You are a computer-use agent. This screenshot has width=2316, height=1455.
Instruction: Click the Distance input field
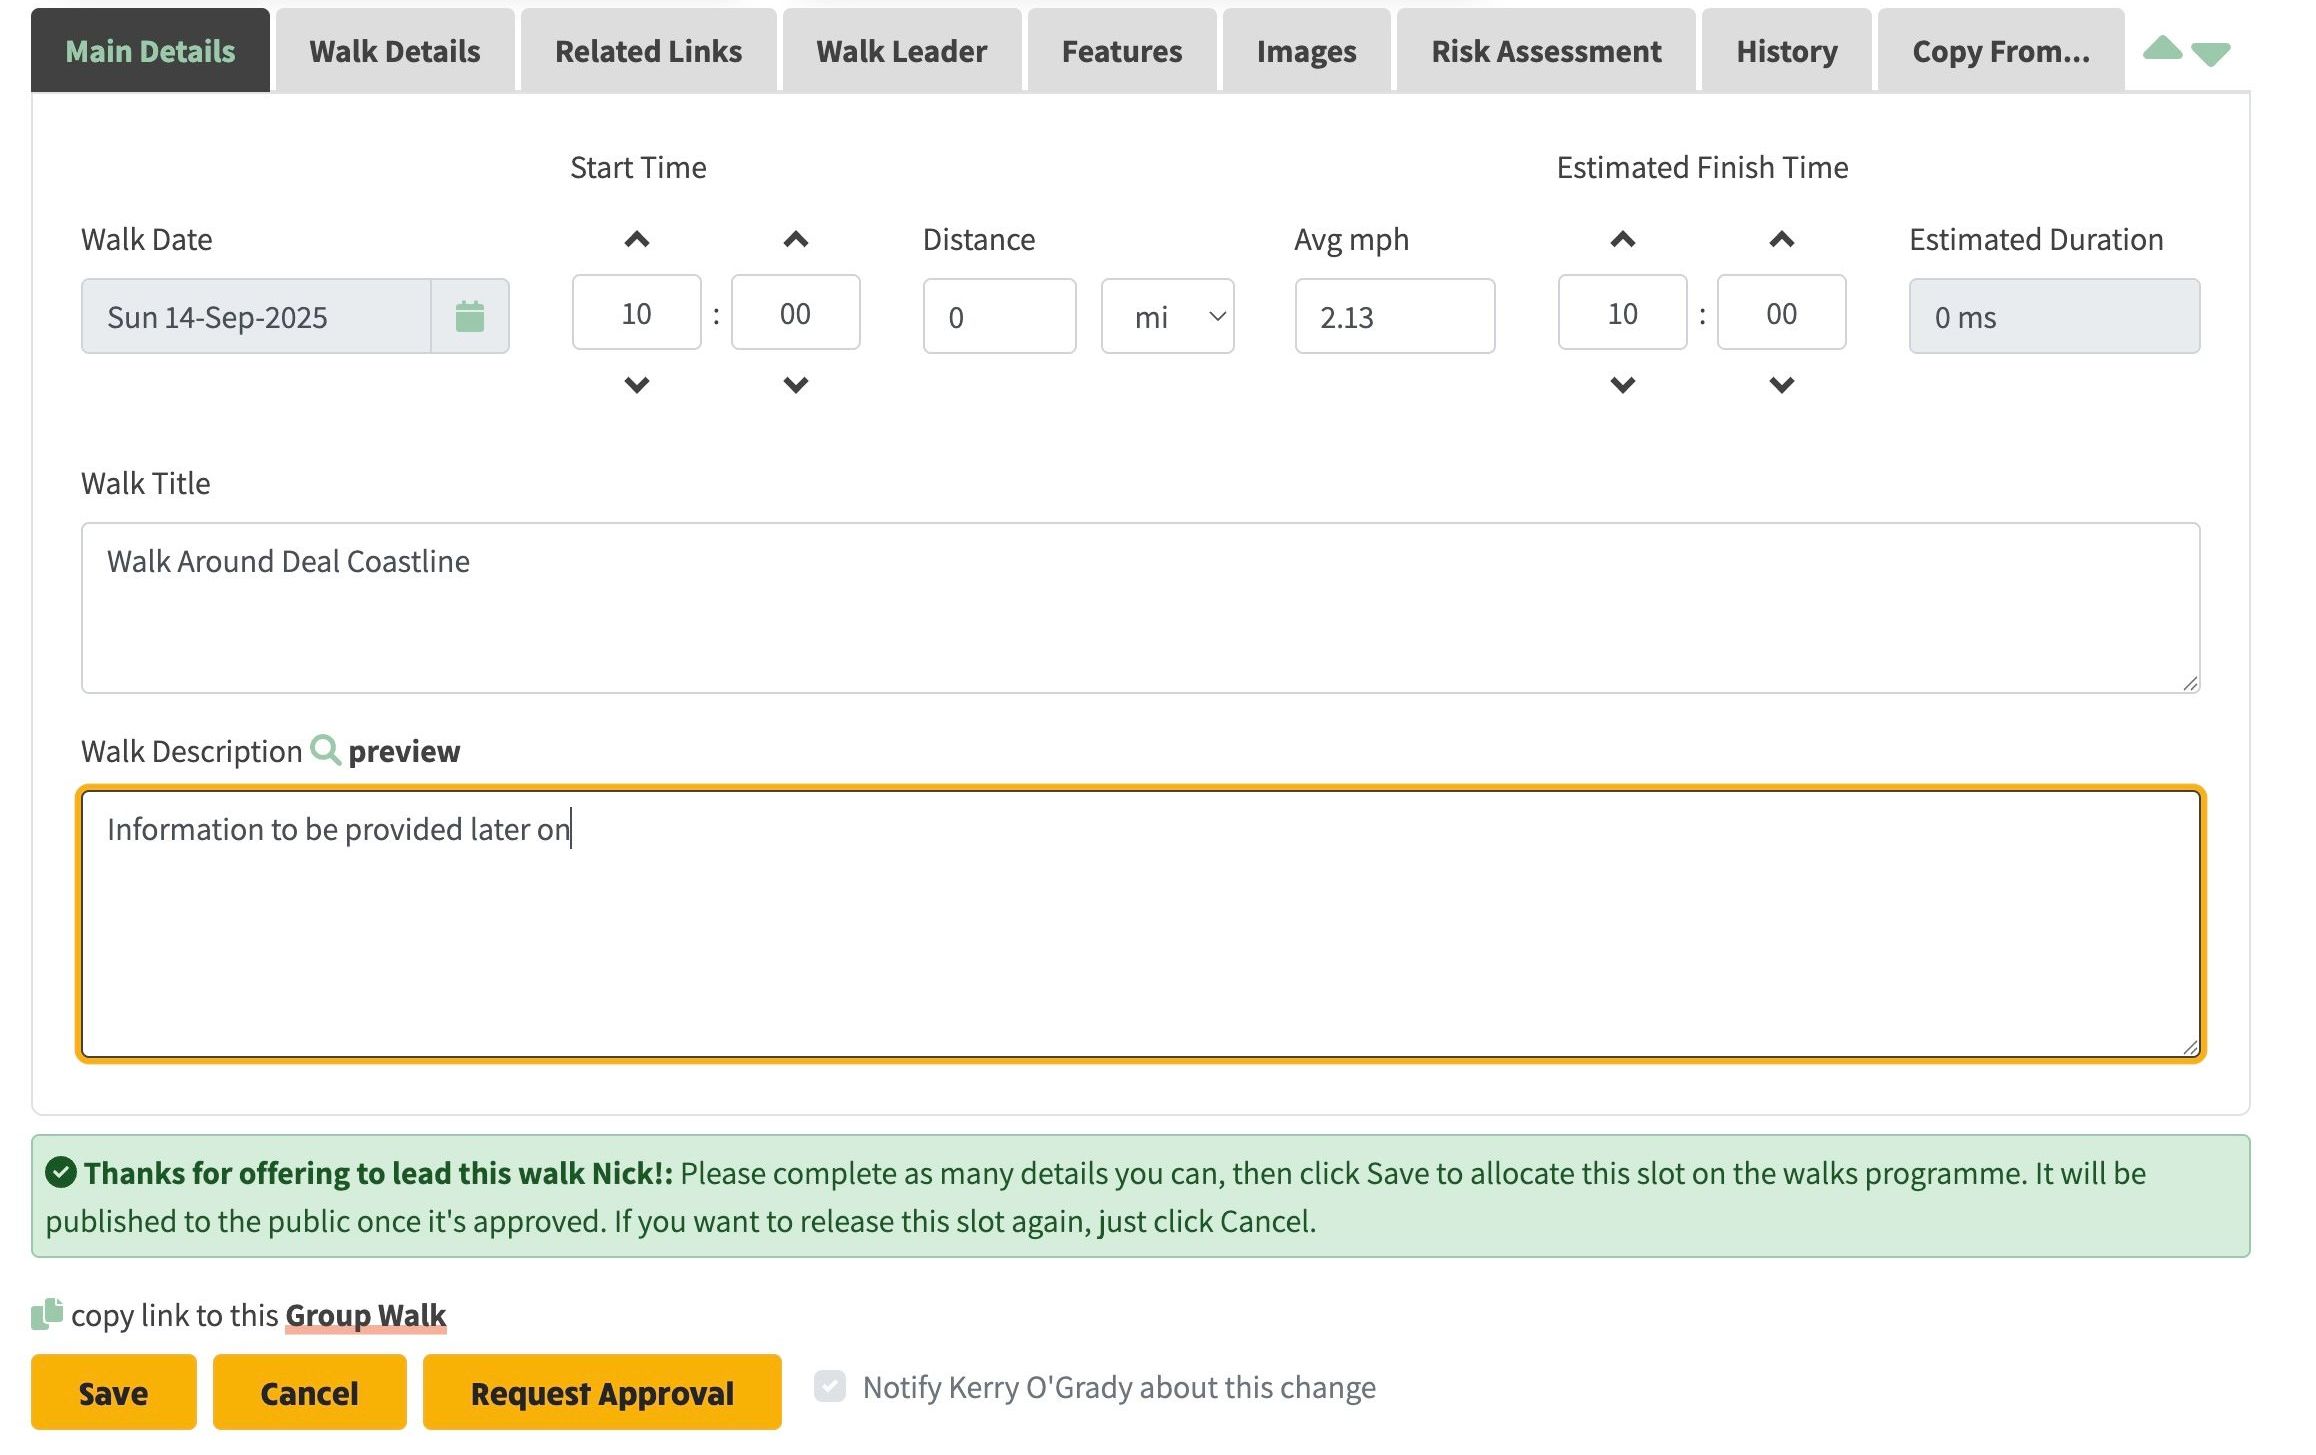point(1000,316)
